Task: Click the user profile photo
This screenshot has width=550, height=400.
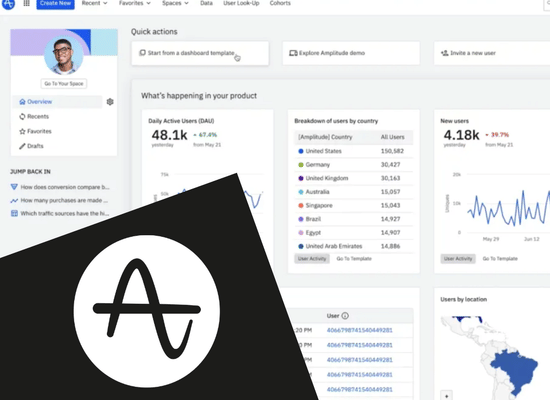Action: pos(64,55)
